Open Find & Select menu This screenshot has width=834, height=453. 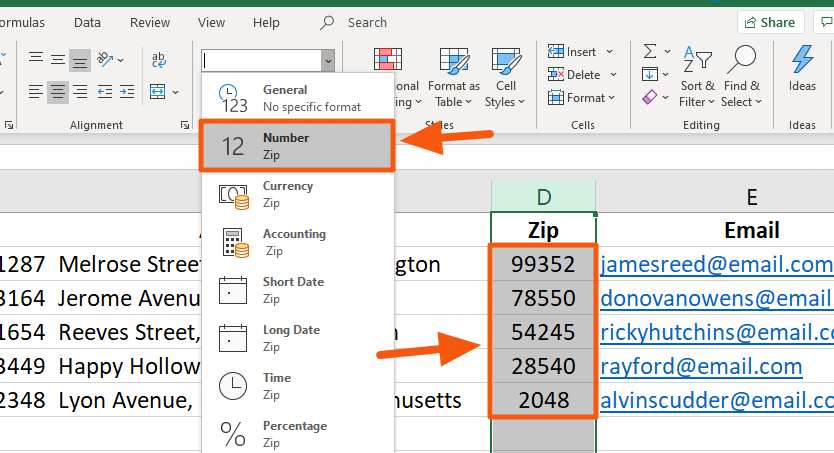tap(741, 78)
